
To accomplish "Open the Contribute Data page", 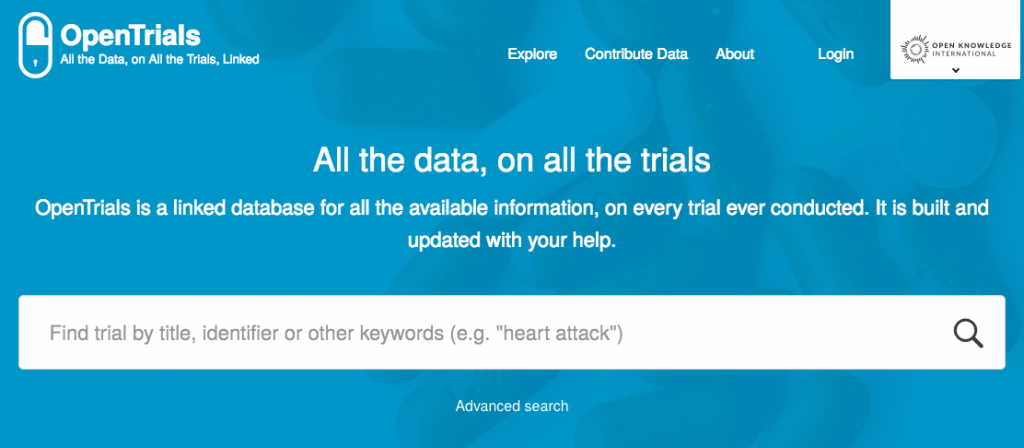I will pyautogui.click(x=636, y=54).
